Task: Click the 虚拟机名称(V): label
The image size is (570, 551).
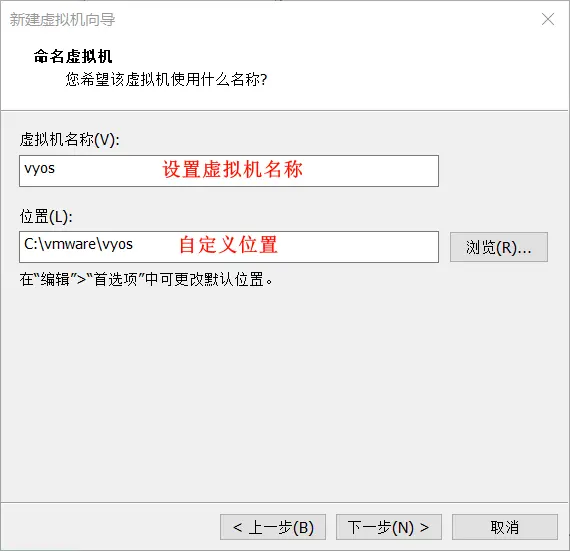Action: tap(69, 140)
